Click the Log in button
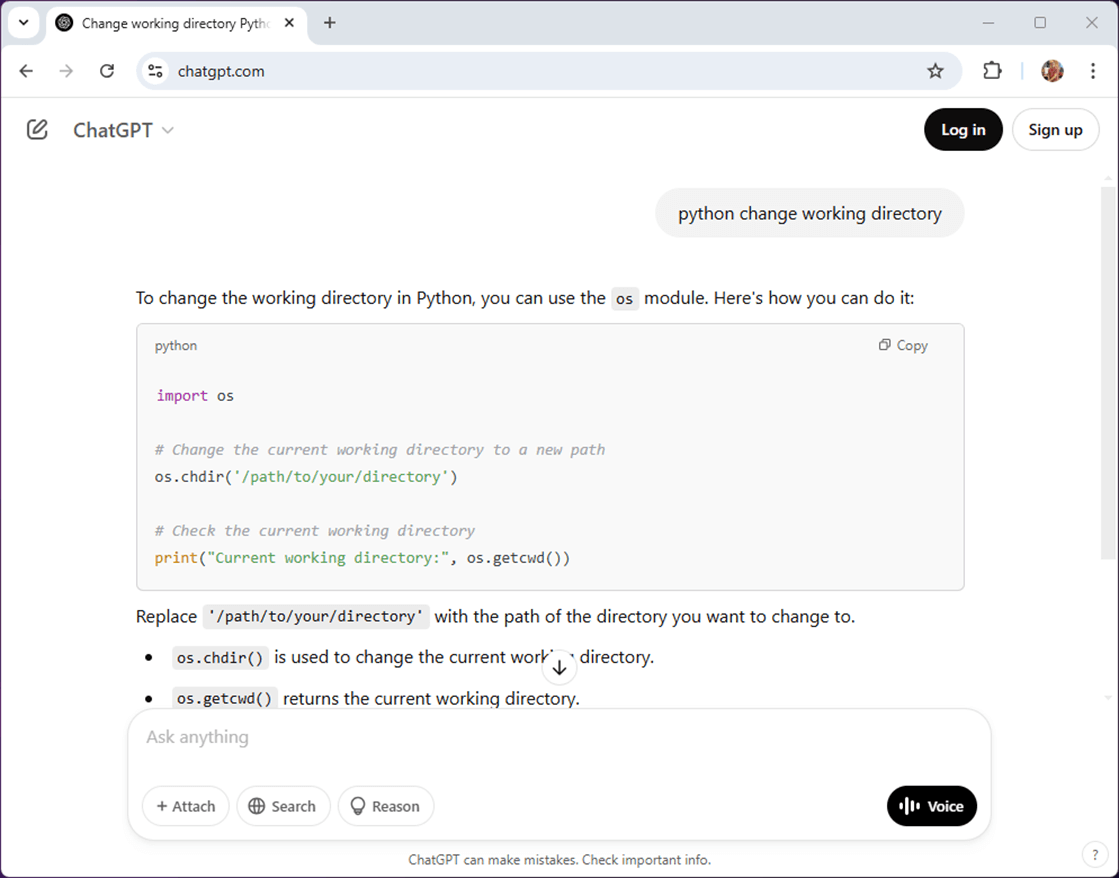1119x878 pixels. (962, 130)
